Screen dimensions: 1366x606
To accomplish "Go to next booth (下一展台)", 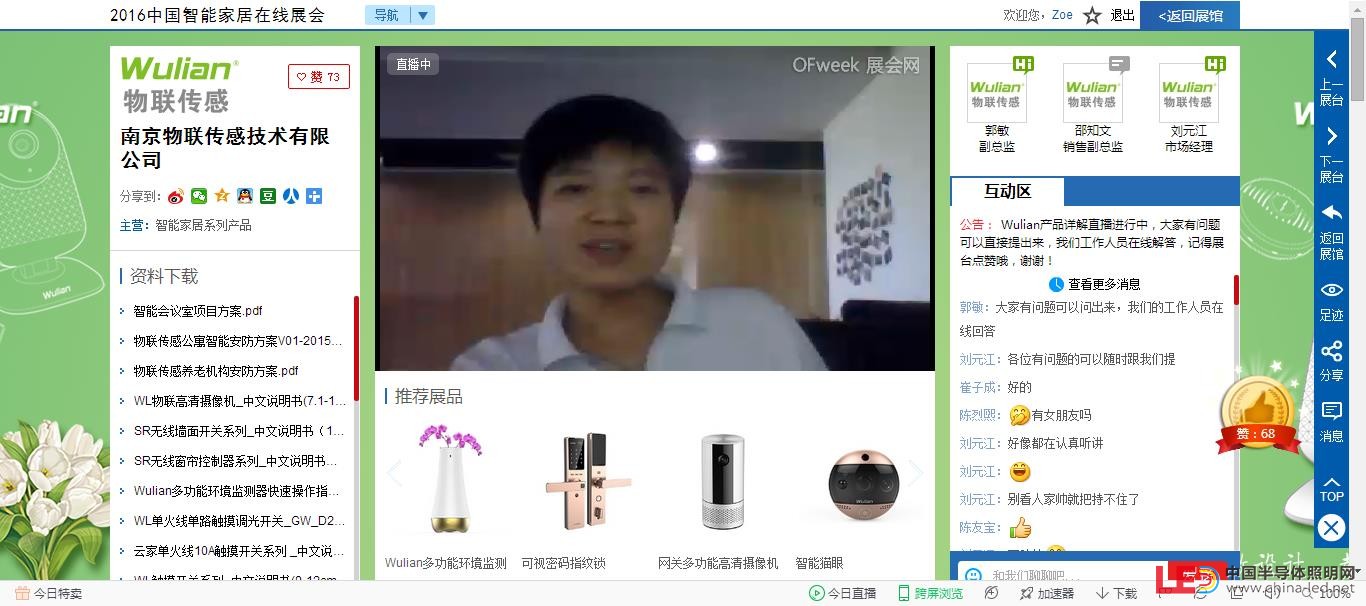I will click(1331, 153).
